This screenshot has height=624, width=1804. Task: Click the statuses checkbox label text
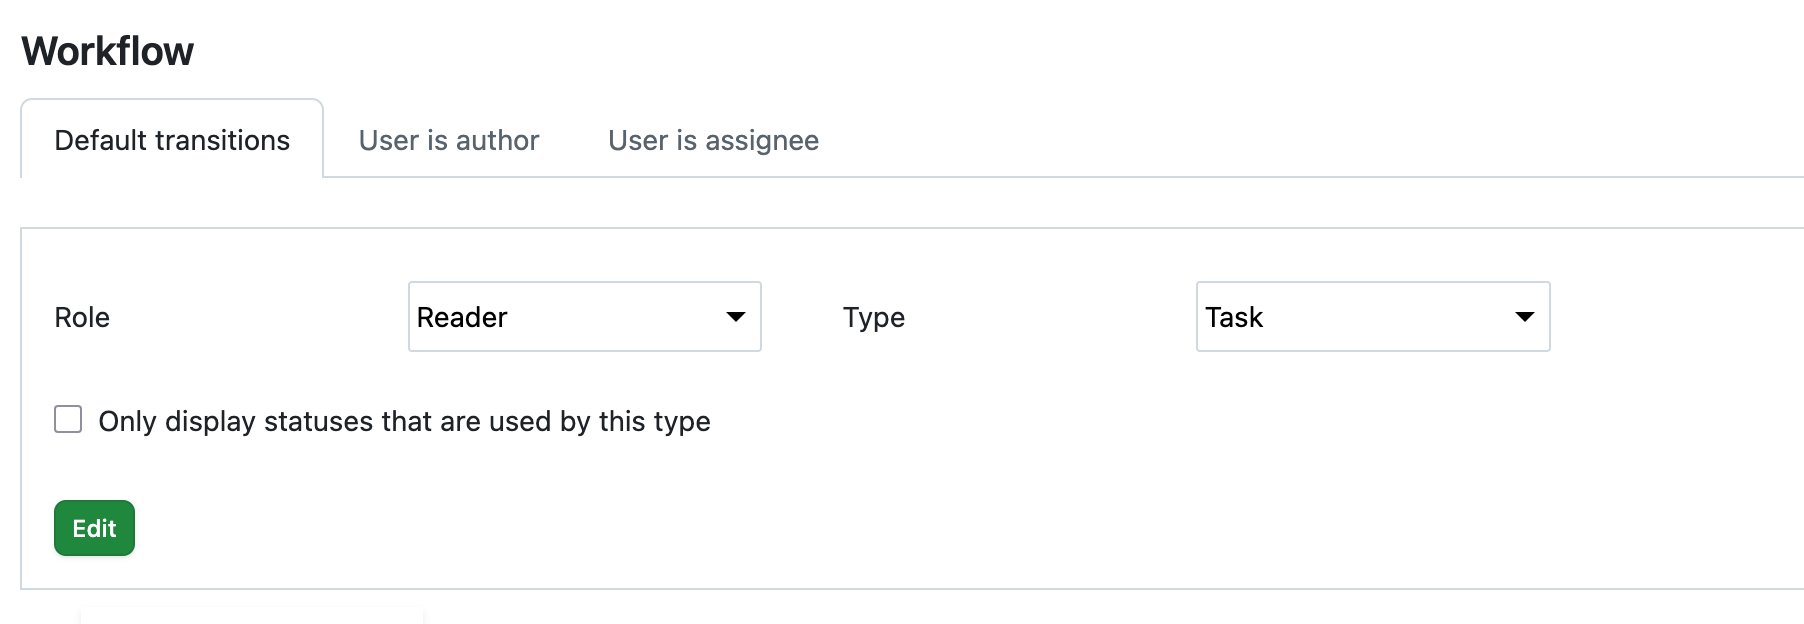tap(403, 421)
